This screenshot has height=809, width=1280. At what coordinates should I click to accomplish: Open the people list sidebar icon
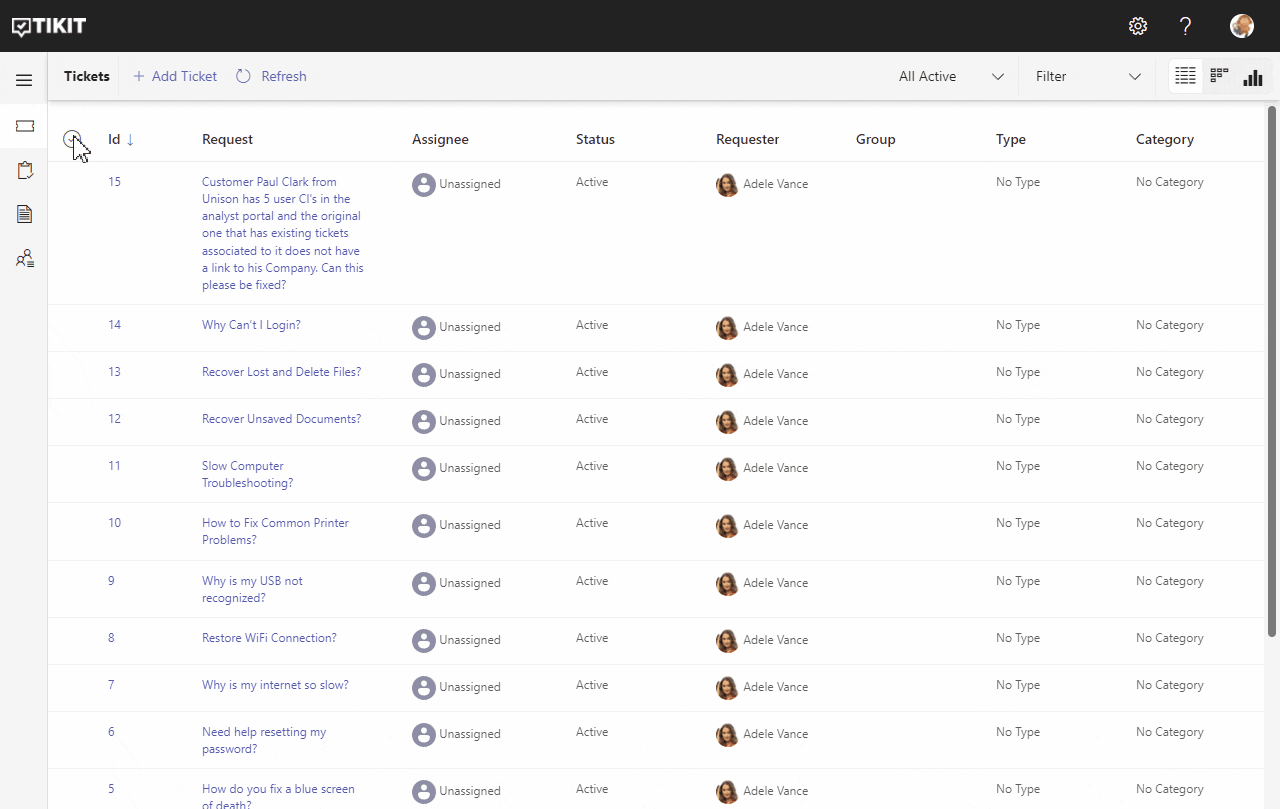click(25, 258)
